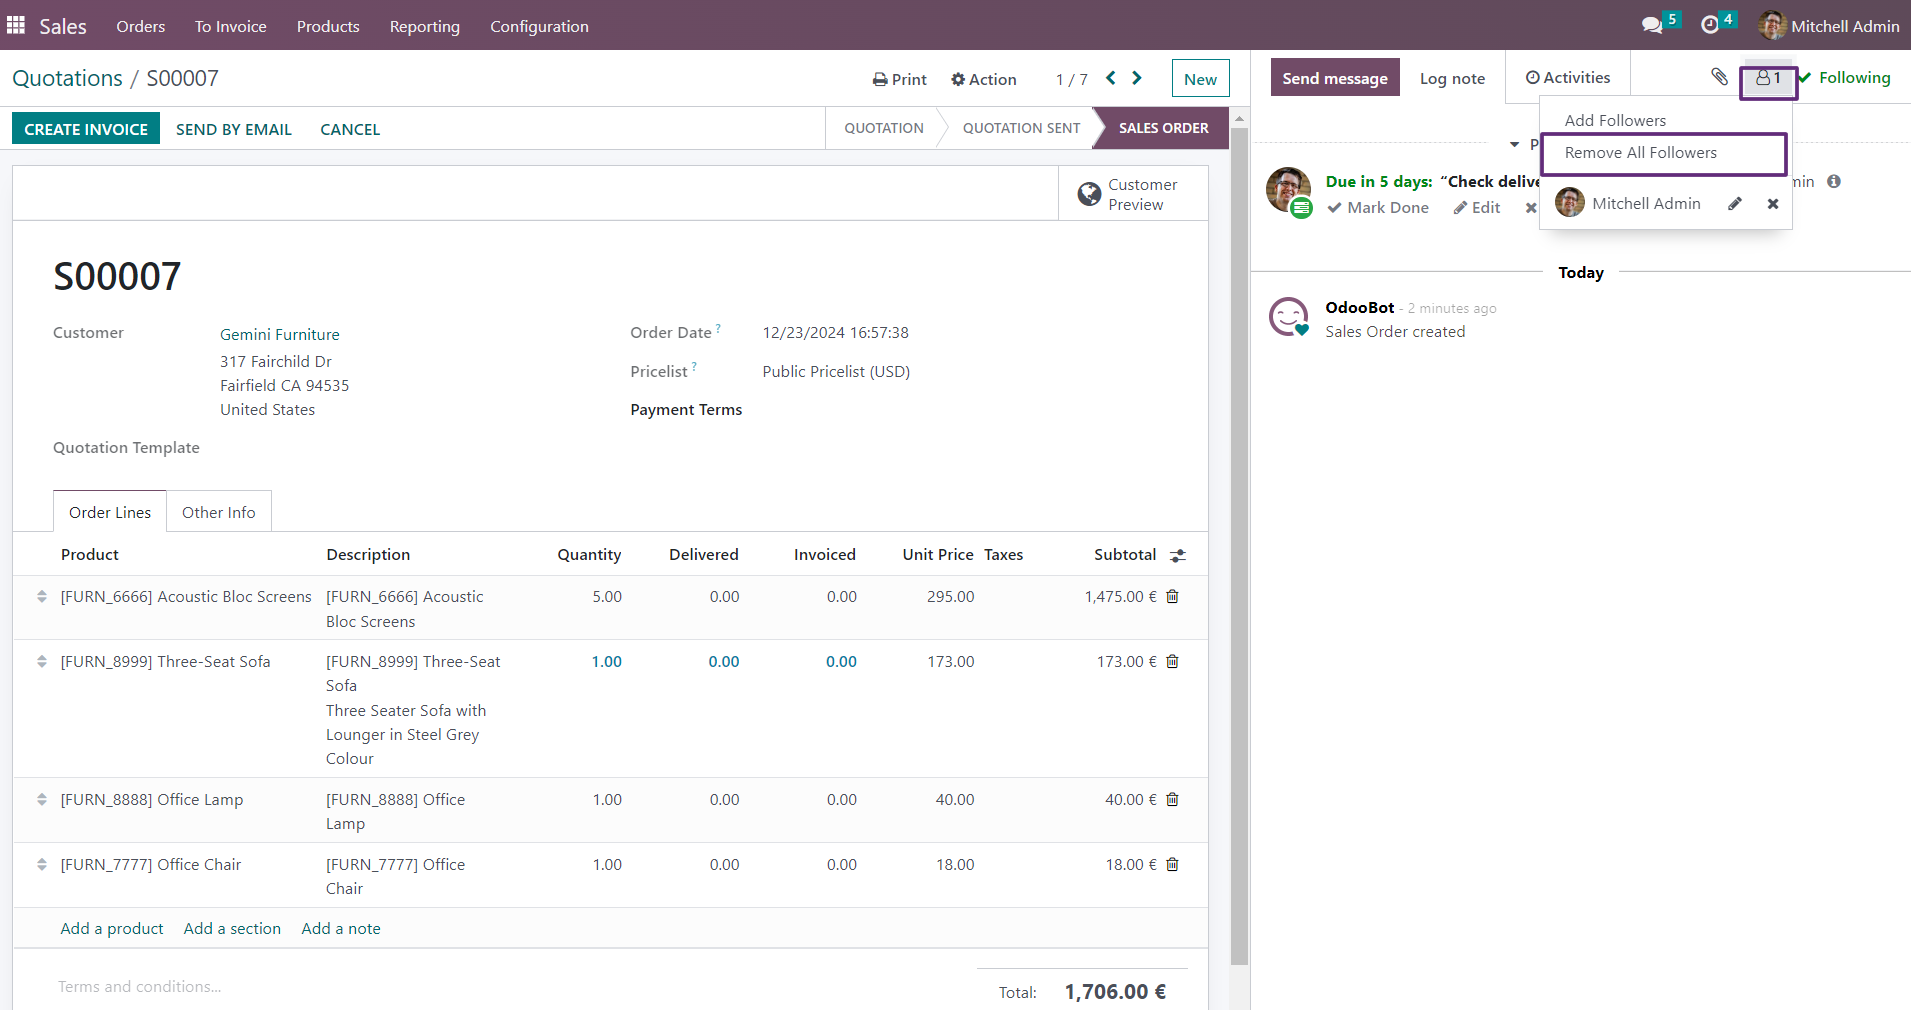The height and width of the screenshot is (1010, 1911).
Task: Open the Products menu
Action: pyautogui.click(x=328, y=26)
